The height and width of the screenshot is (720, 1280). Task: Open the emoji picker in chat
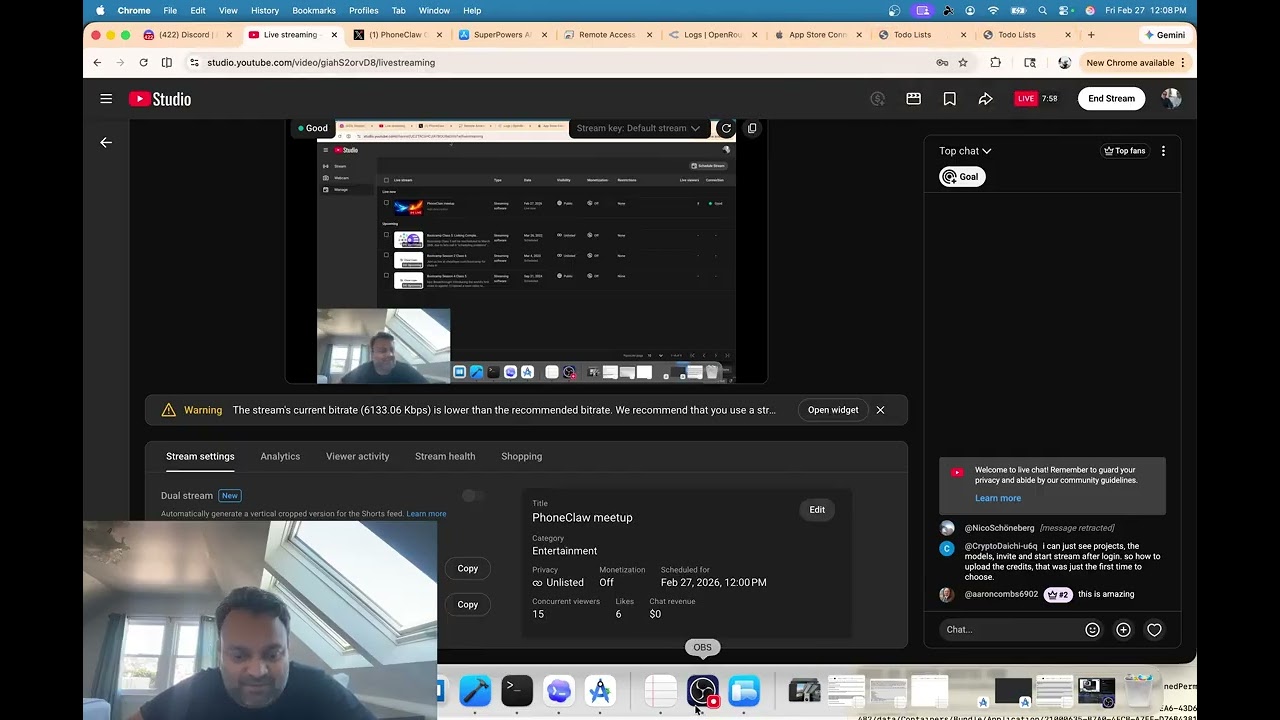pyautogui.click(x=1092, y=630)
